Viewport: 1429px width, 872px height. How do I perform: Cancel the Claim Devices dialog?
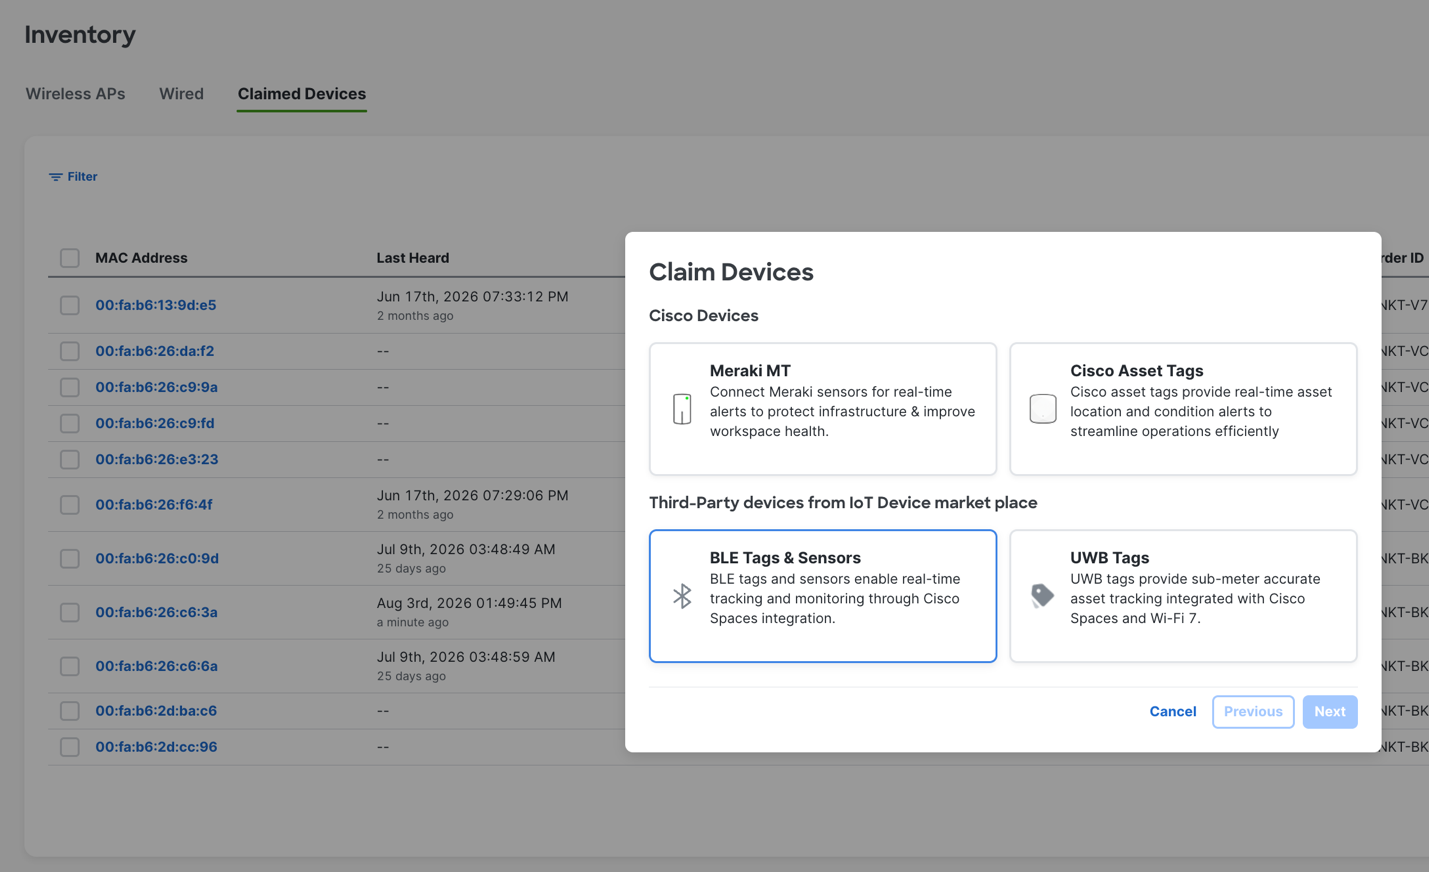click(1173, 712)
